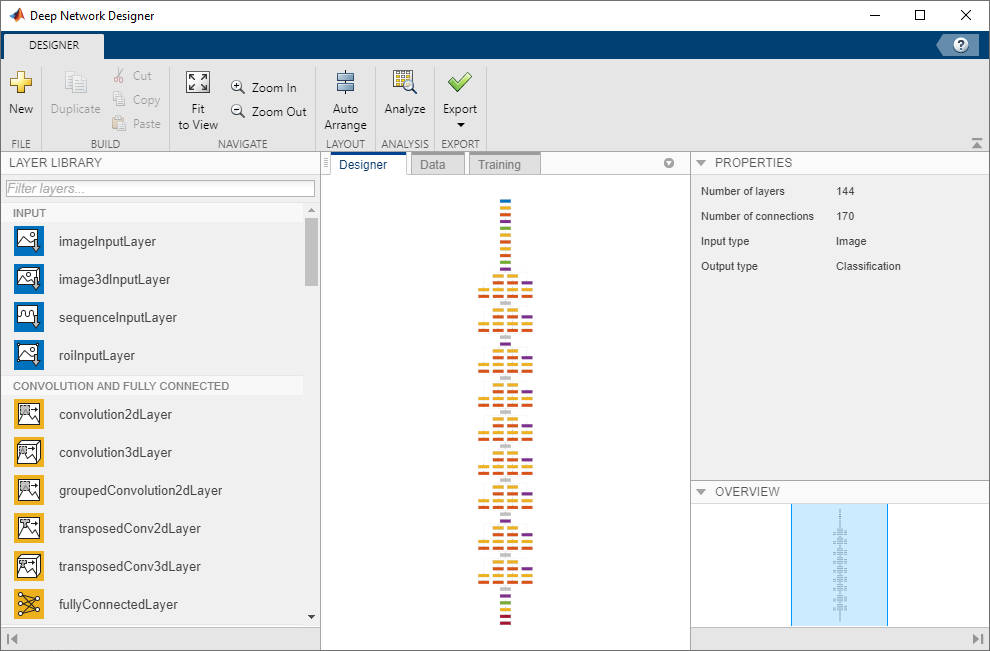Viewport: 990px width, 651px height.
Task: Click the Number of layers label
Action: 742,191
